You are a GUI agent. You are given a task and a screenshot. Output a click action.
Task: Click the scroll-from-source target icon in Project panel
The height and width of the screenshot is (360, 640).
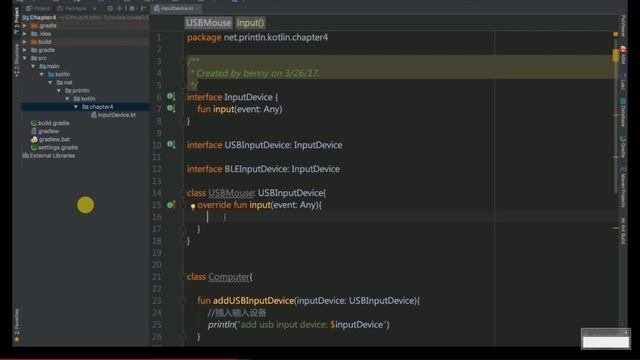point(110,8)
